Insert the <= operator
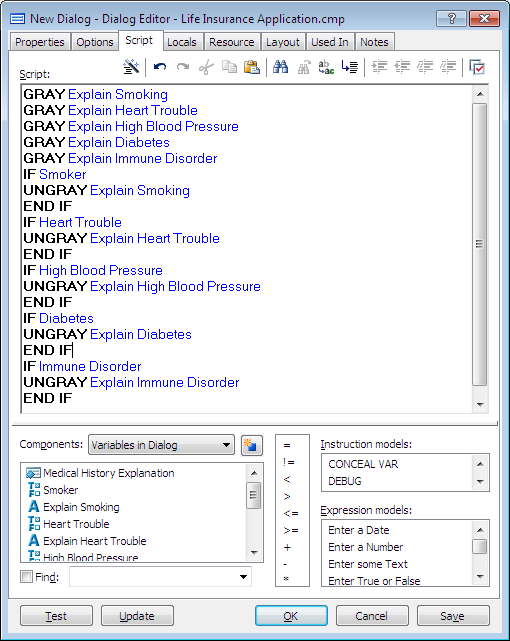Image resolution: width=510 pixels, height=641 pixels. 291,513
